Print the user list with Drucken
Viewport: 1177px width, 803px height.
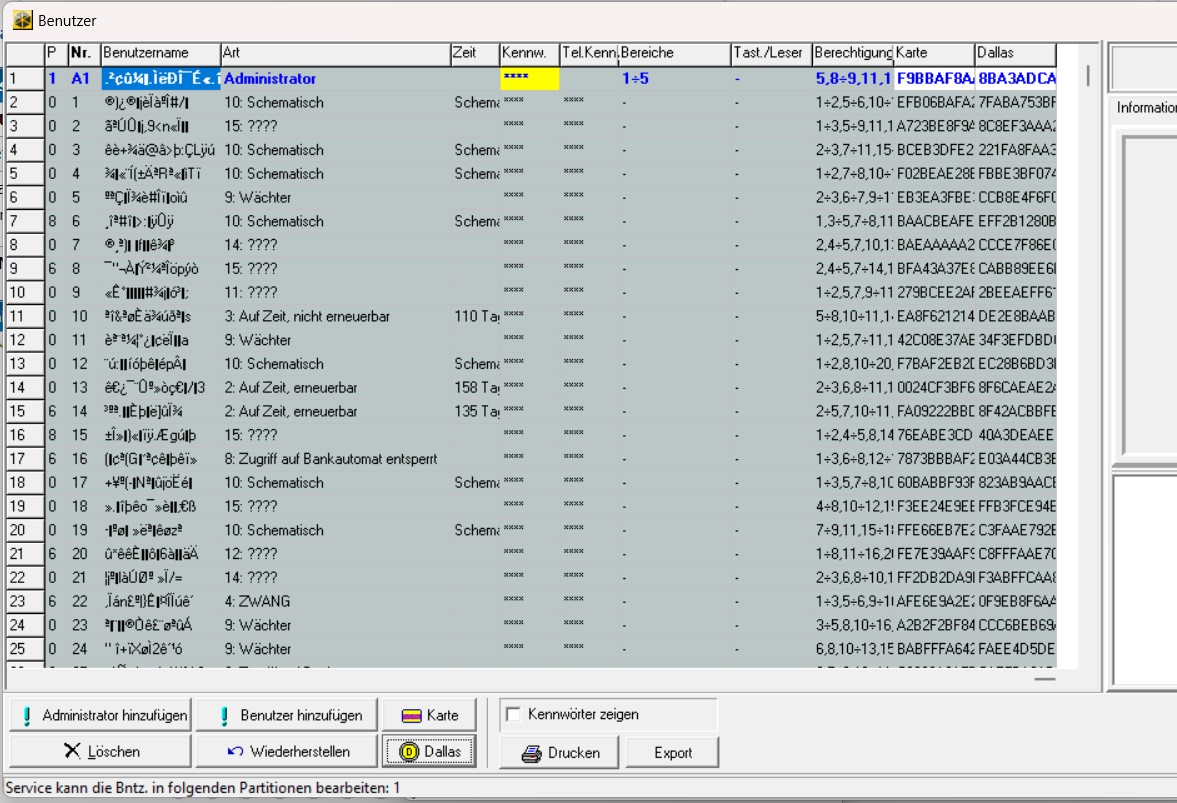[561, 752]
